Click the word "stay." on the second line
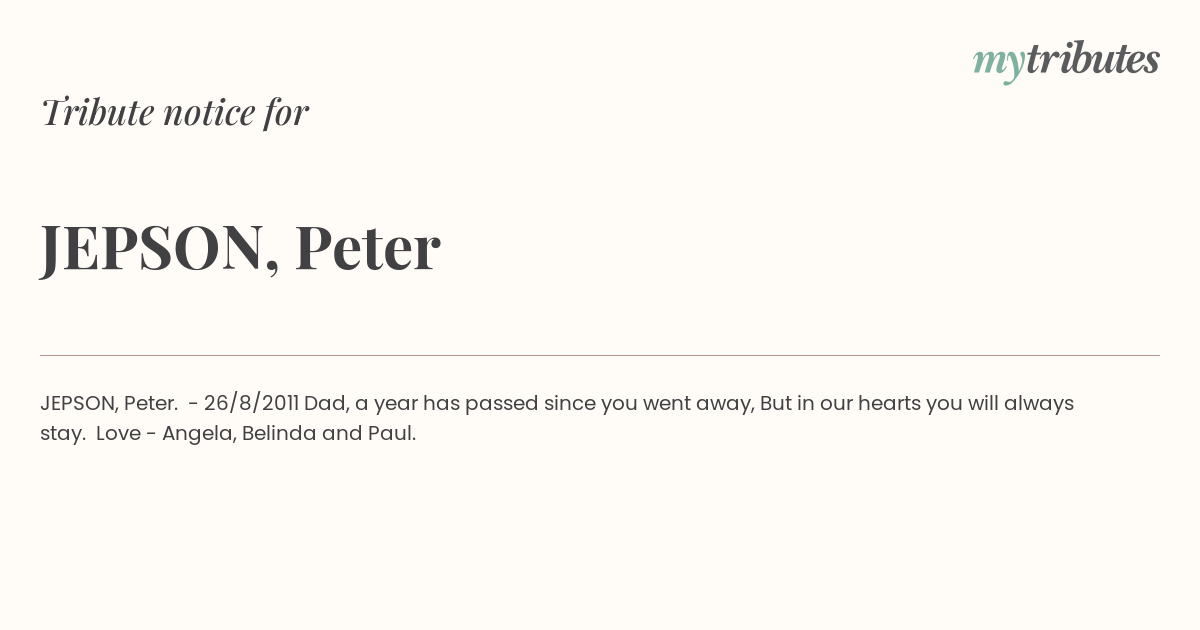This screenshot has height=630, width=1200. point(63,434)
